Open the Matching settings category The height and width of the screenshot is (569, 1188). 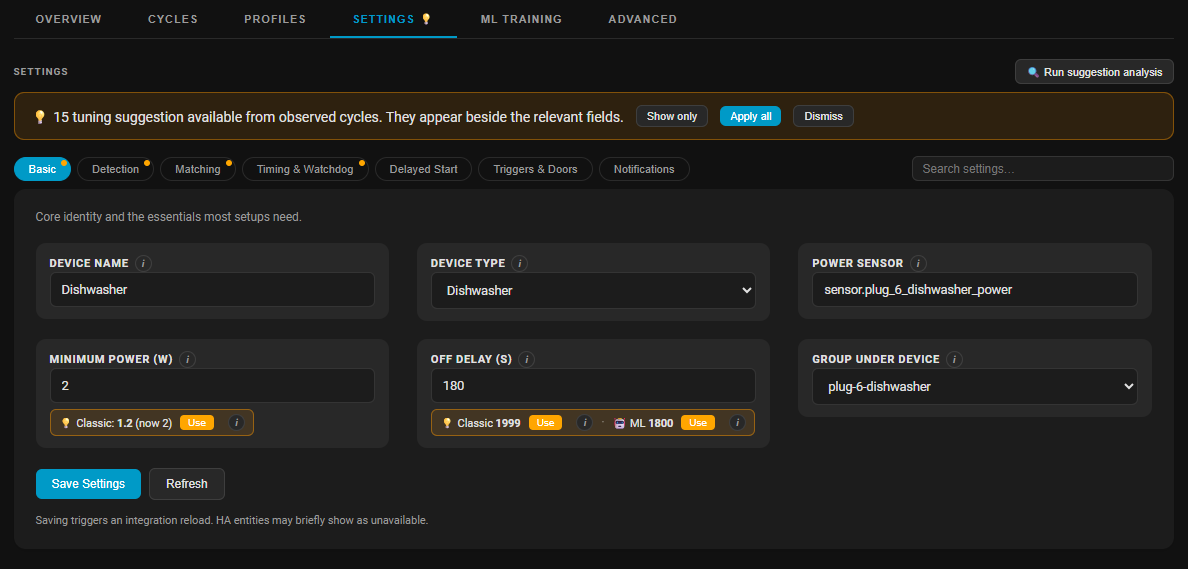[198, 169]
